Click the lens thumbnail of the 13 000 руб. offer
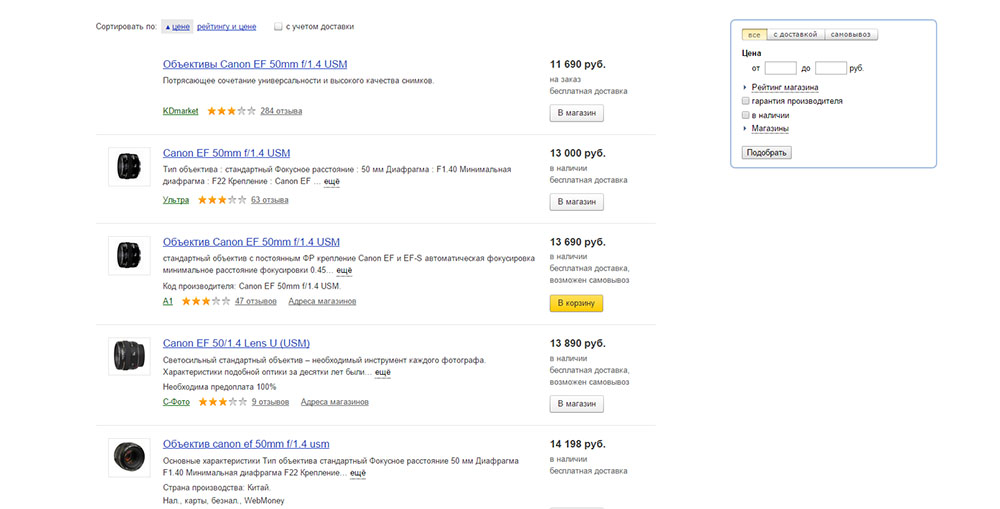1000x509 pixels. (x=129, y=166)
